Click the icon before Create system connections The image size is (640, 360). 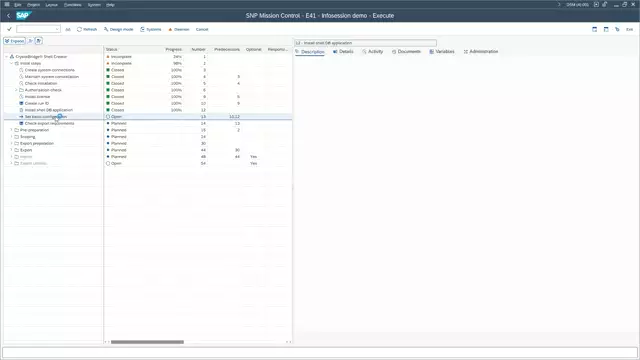tap(21, 70)
